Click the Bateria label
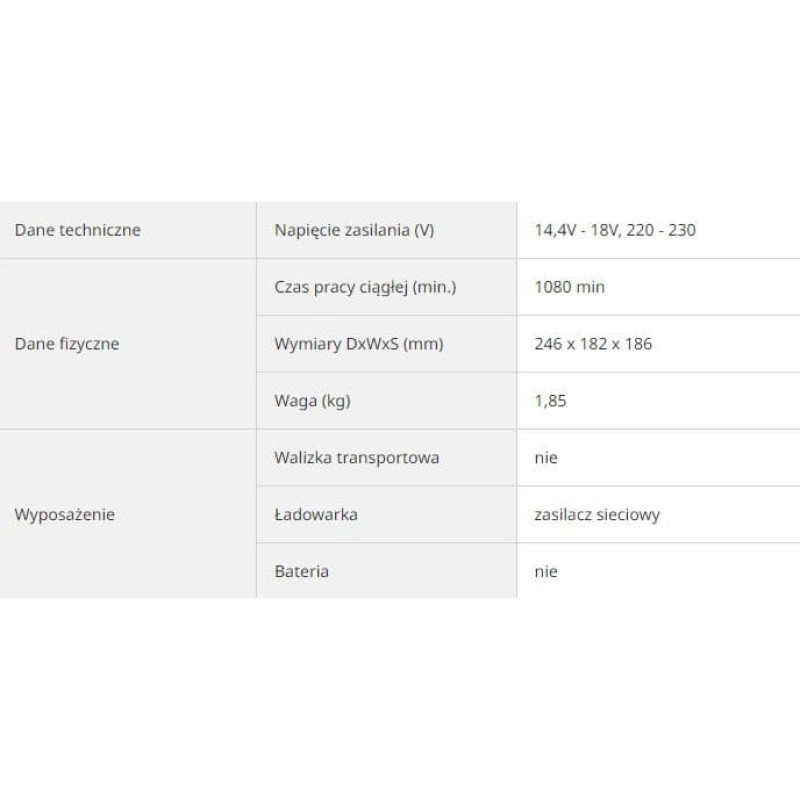800x800 pixels. click(x=302, y=571)
